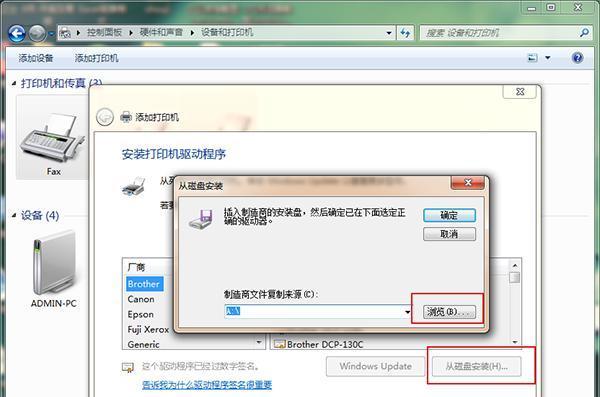
Task: Change view with the view icon button
Action: [x=533, y=58]
